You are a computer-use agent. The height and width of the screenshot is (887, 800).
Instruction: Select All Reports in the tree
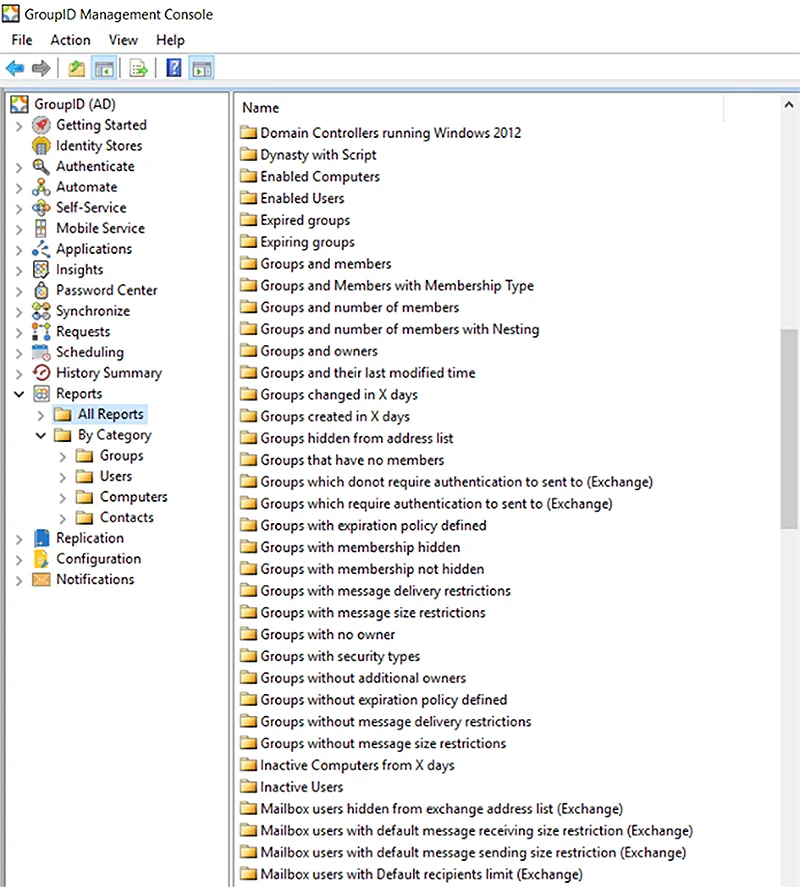[111, 414]
